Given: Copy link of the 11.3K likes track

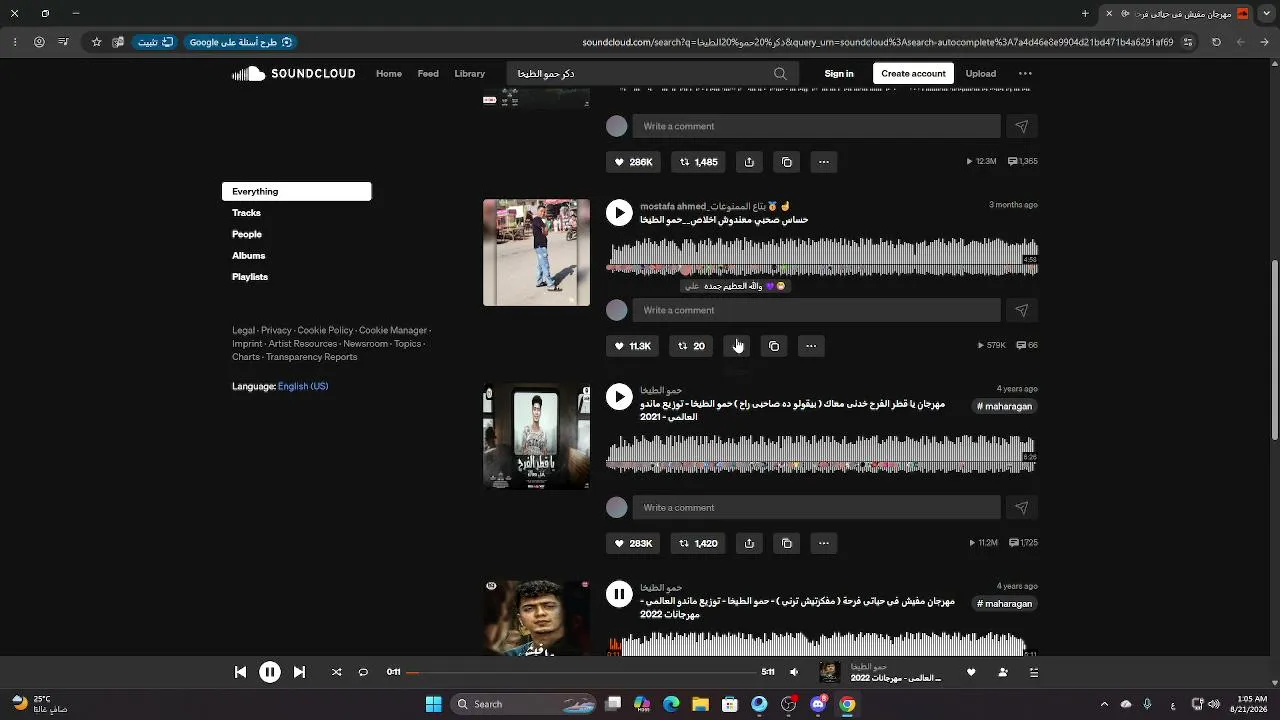Looking at the screenshot, I should (x=774, y=346).
